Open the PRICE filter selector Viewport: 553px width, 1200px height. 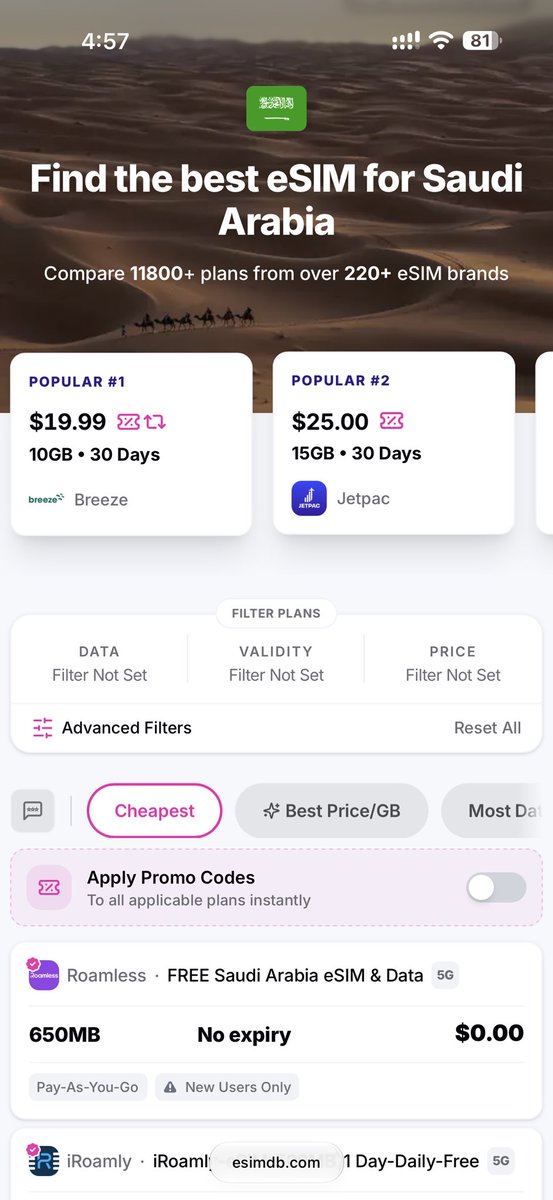453,663
